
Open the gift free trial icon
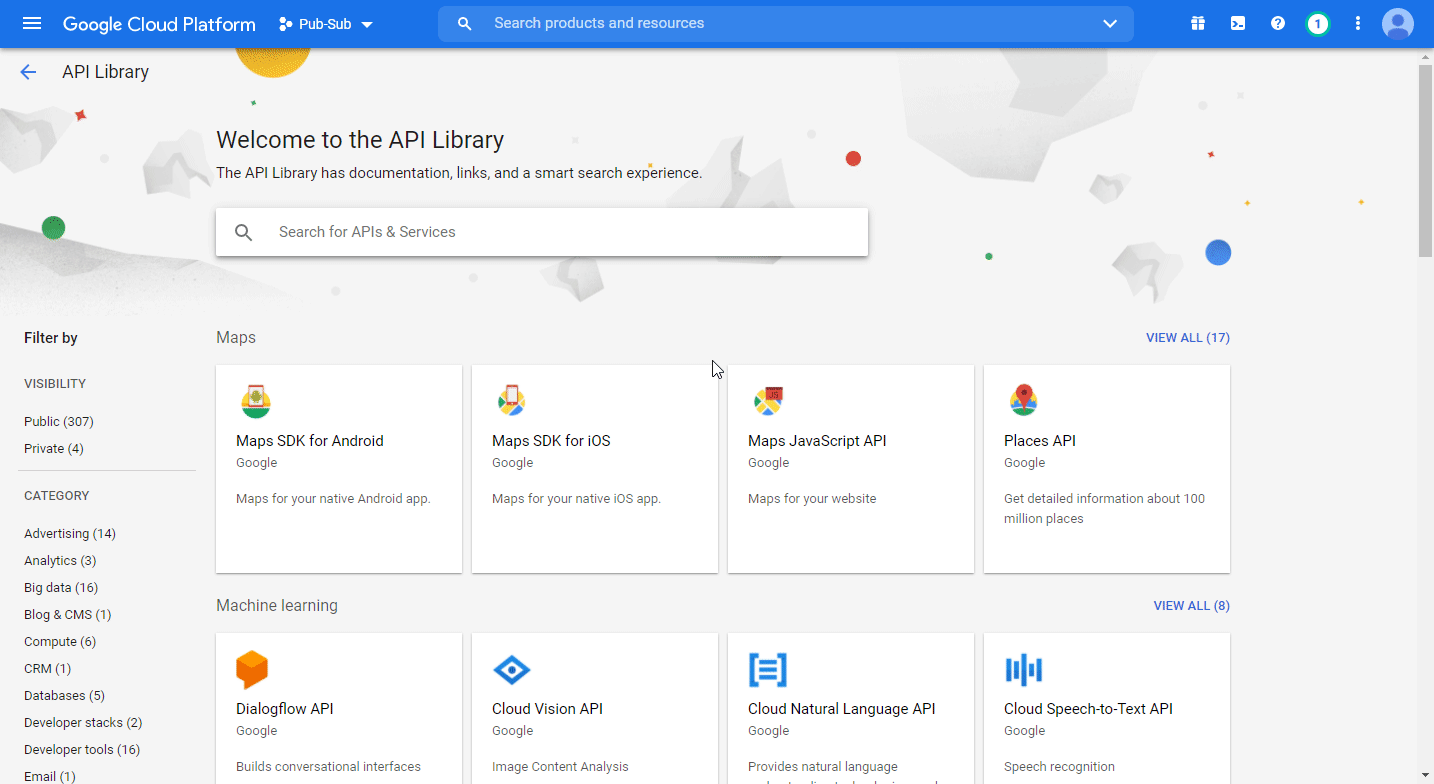click(1198, 23)
